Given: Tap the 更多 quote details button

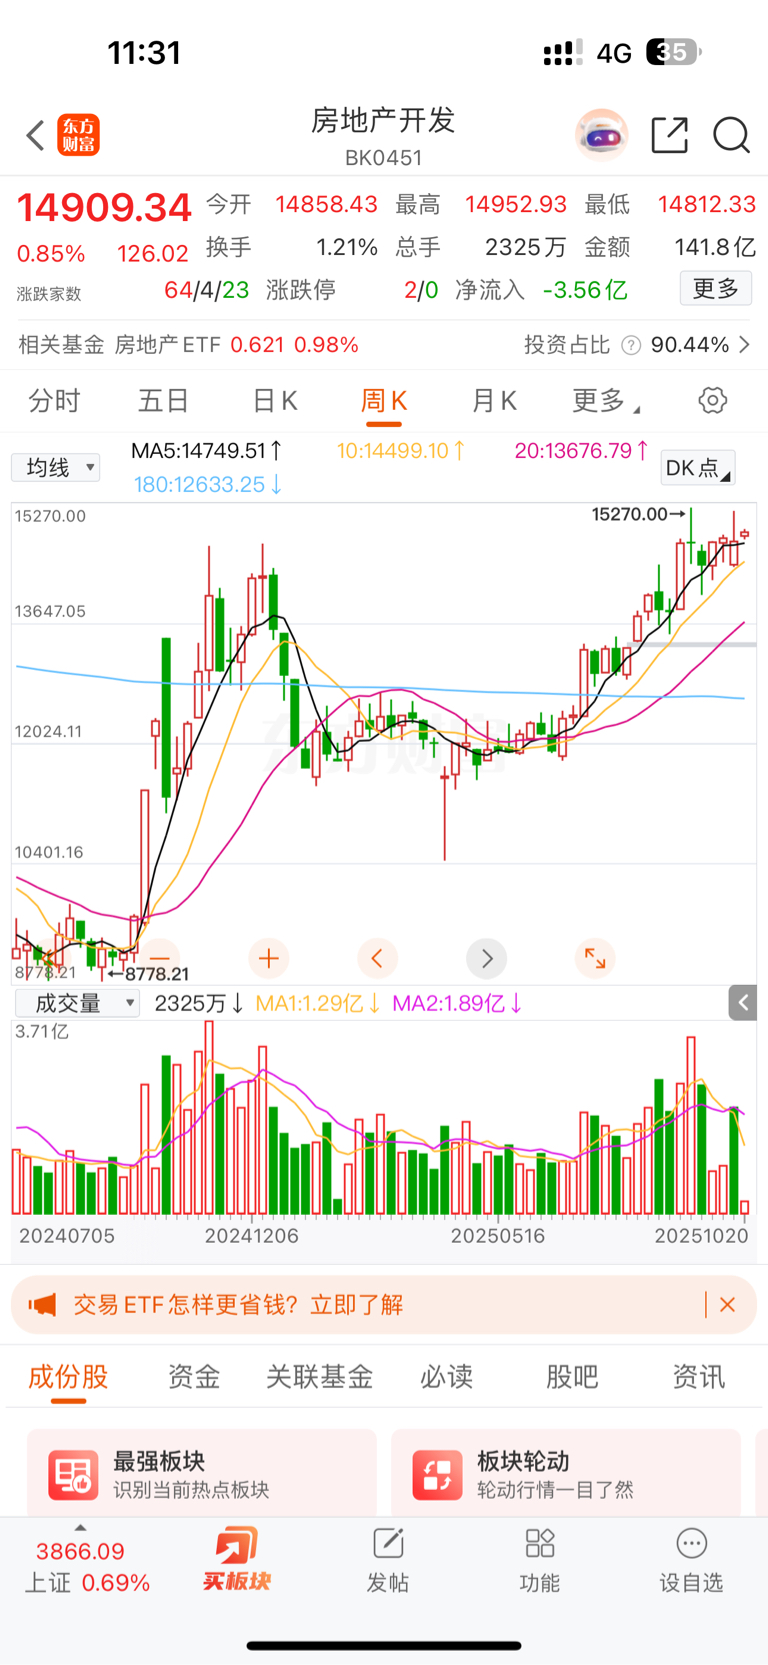Looking at the screenshot, I should pos(715,289).
